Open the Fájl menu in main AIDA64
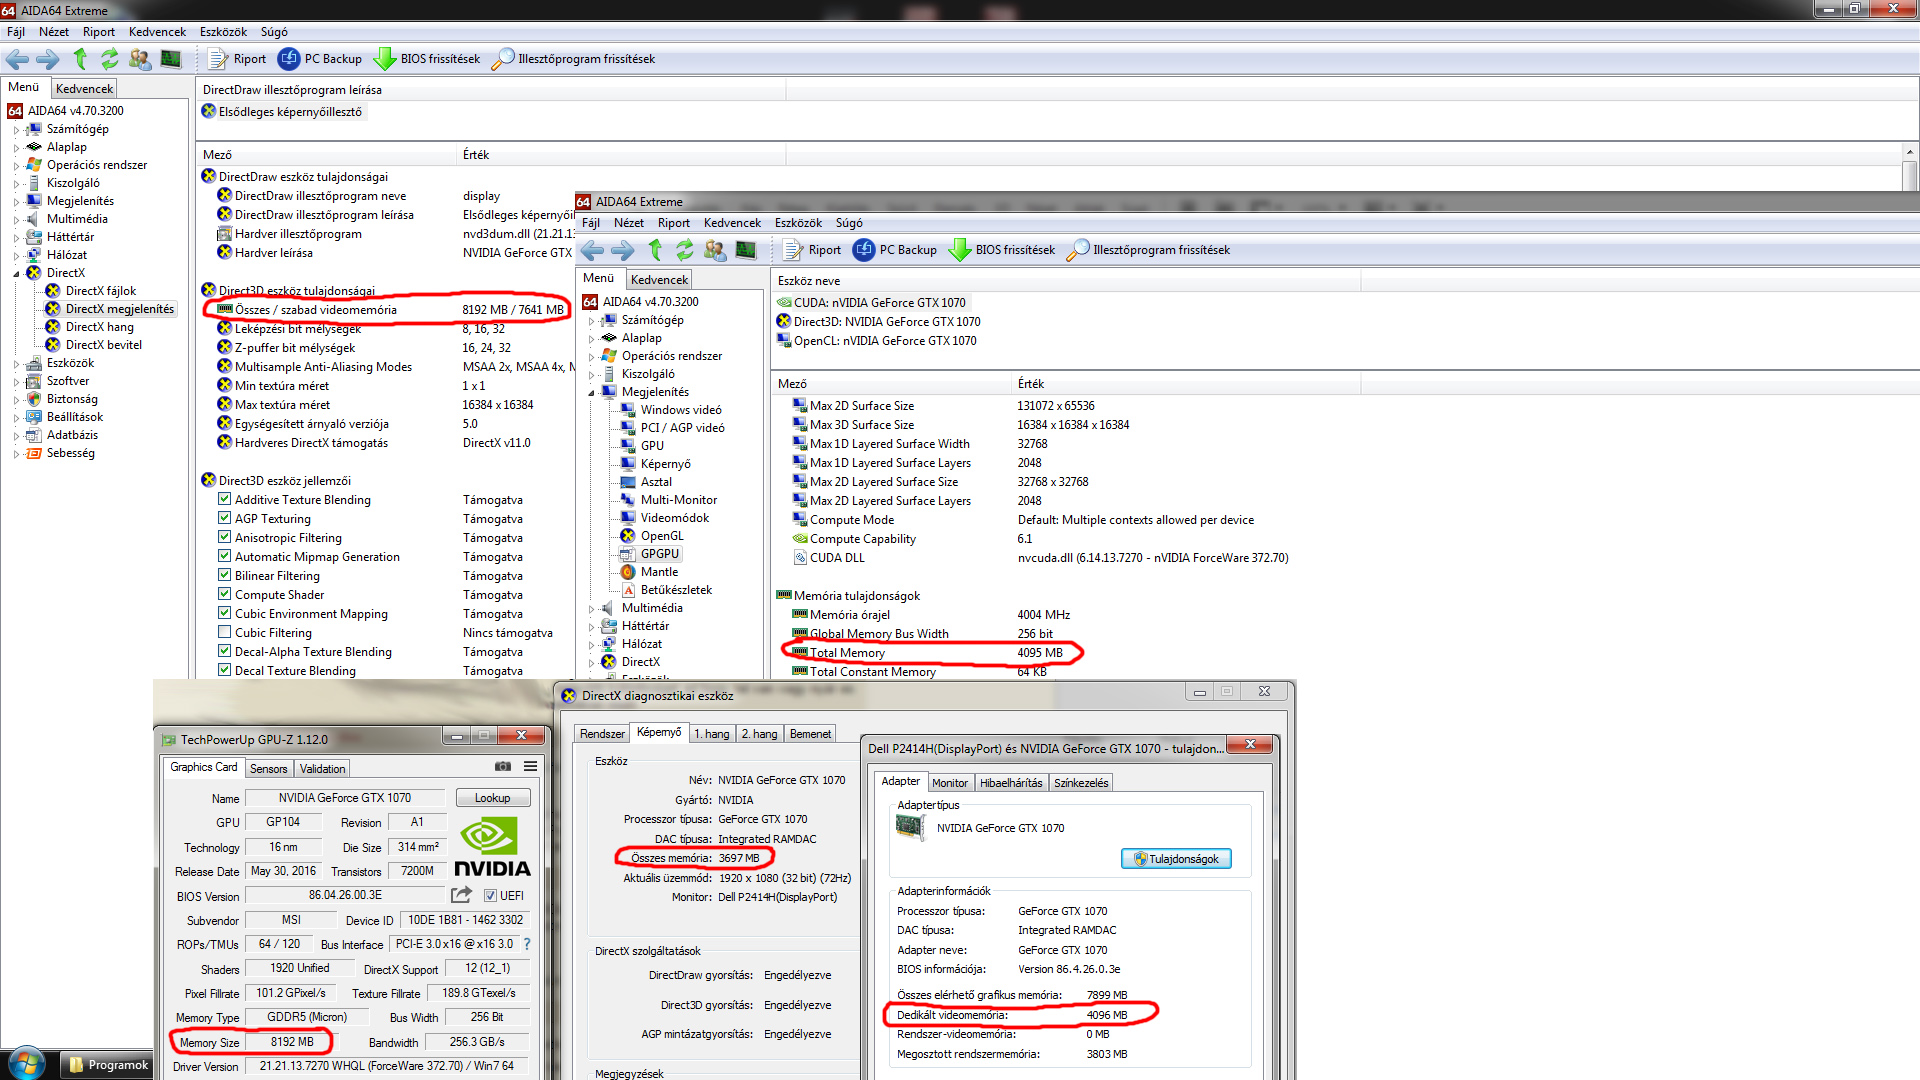 [x=16, y=32]
